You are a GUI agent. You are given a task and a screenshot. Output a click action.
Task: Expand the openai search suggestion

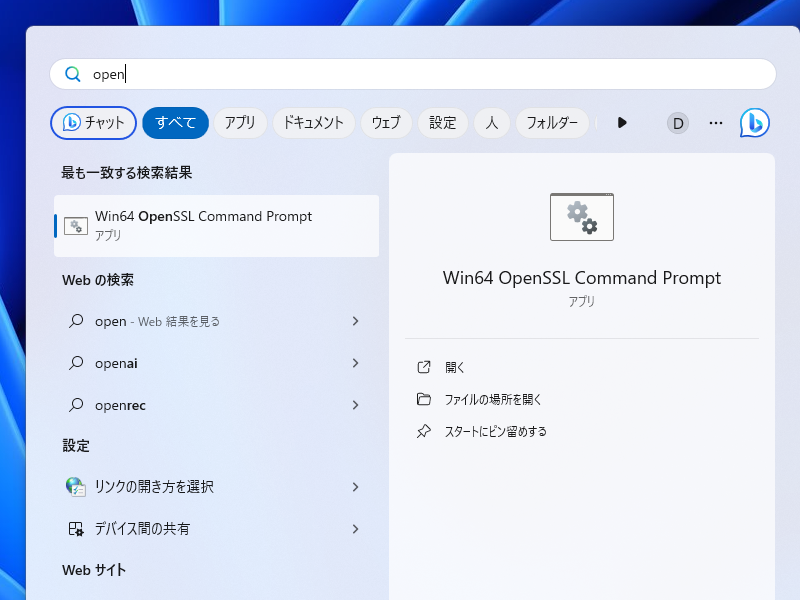355,363
